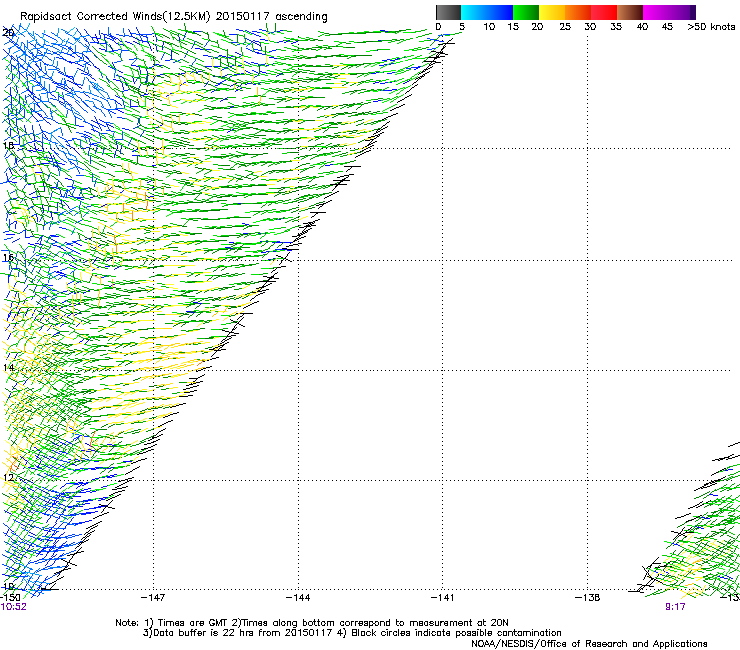Click the cyan-blue 5-15 knots legend band

[x=487, y=12]
